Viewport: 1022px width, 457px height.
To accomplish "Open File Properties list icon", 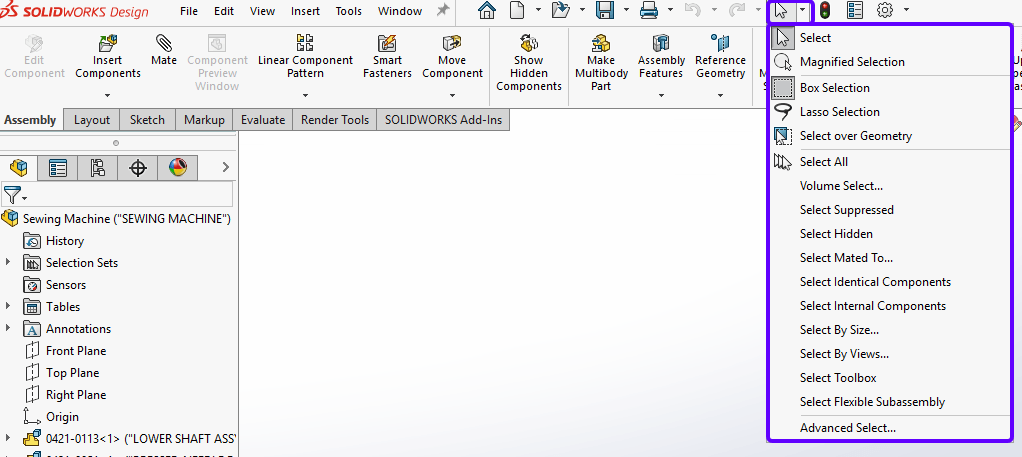I will [x=854, y=10].
